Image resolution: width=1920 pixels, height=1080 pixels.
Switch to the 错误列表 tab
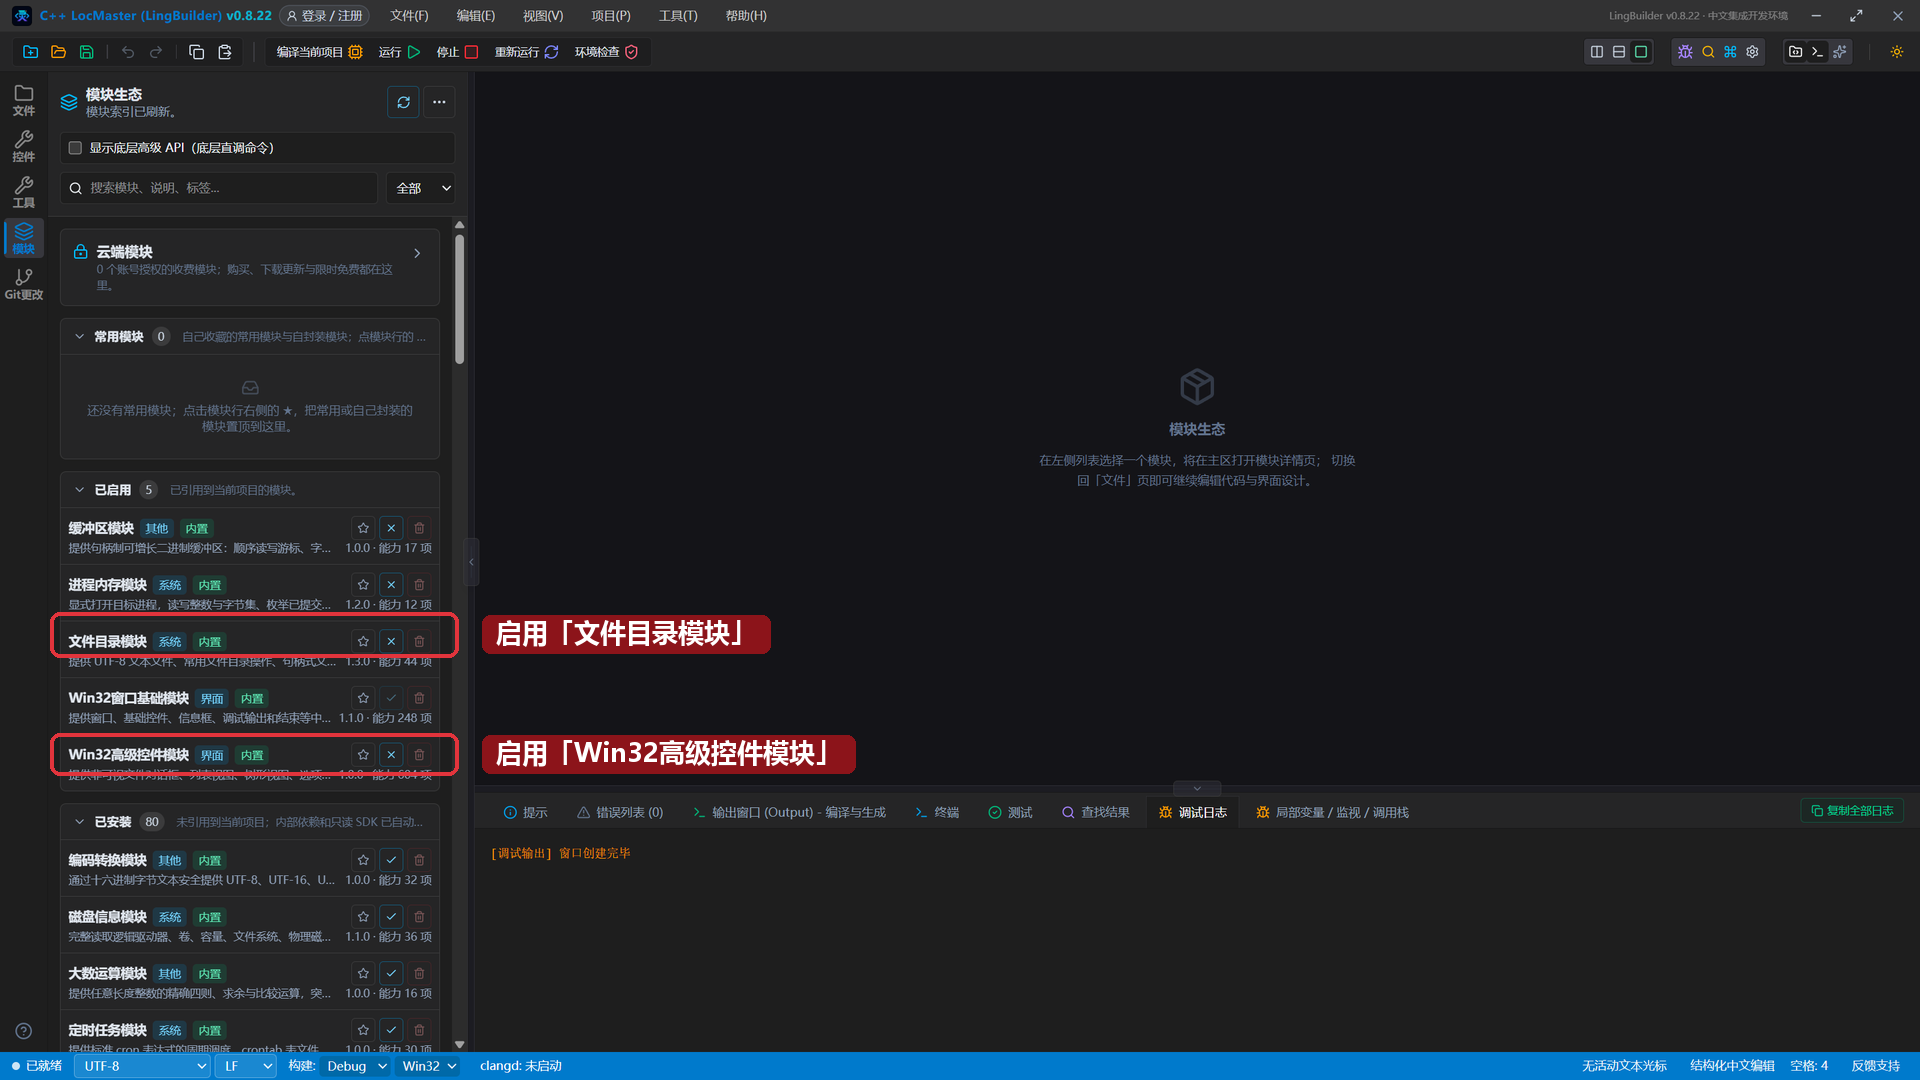pos(620,812)
